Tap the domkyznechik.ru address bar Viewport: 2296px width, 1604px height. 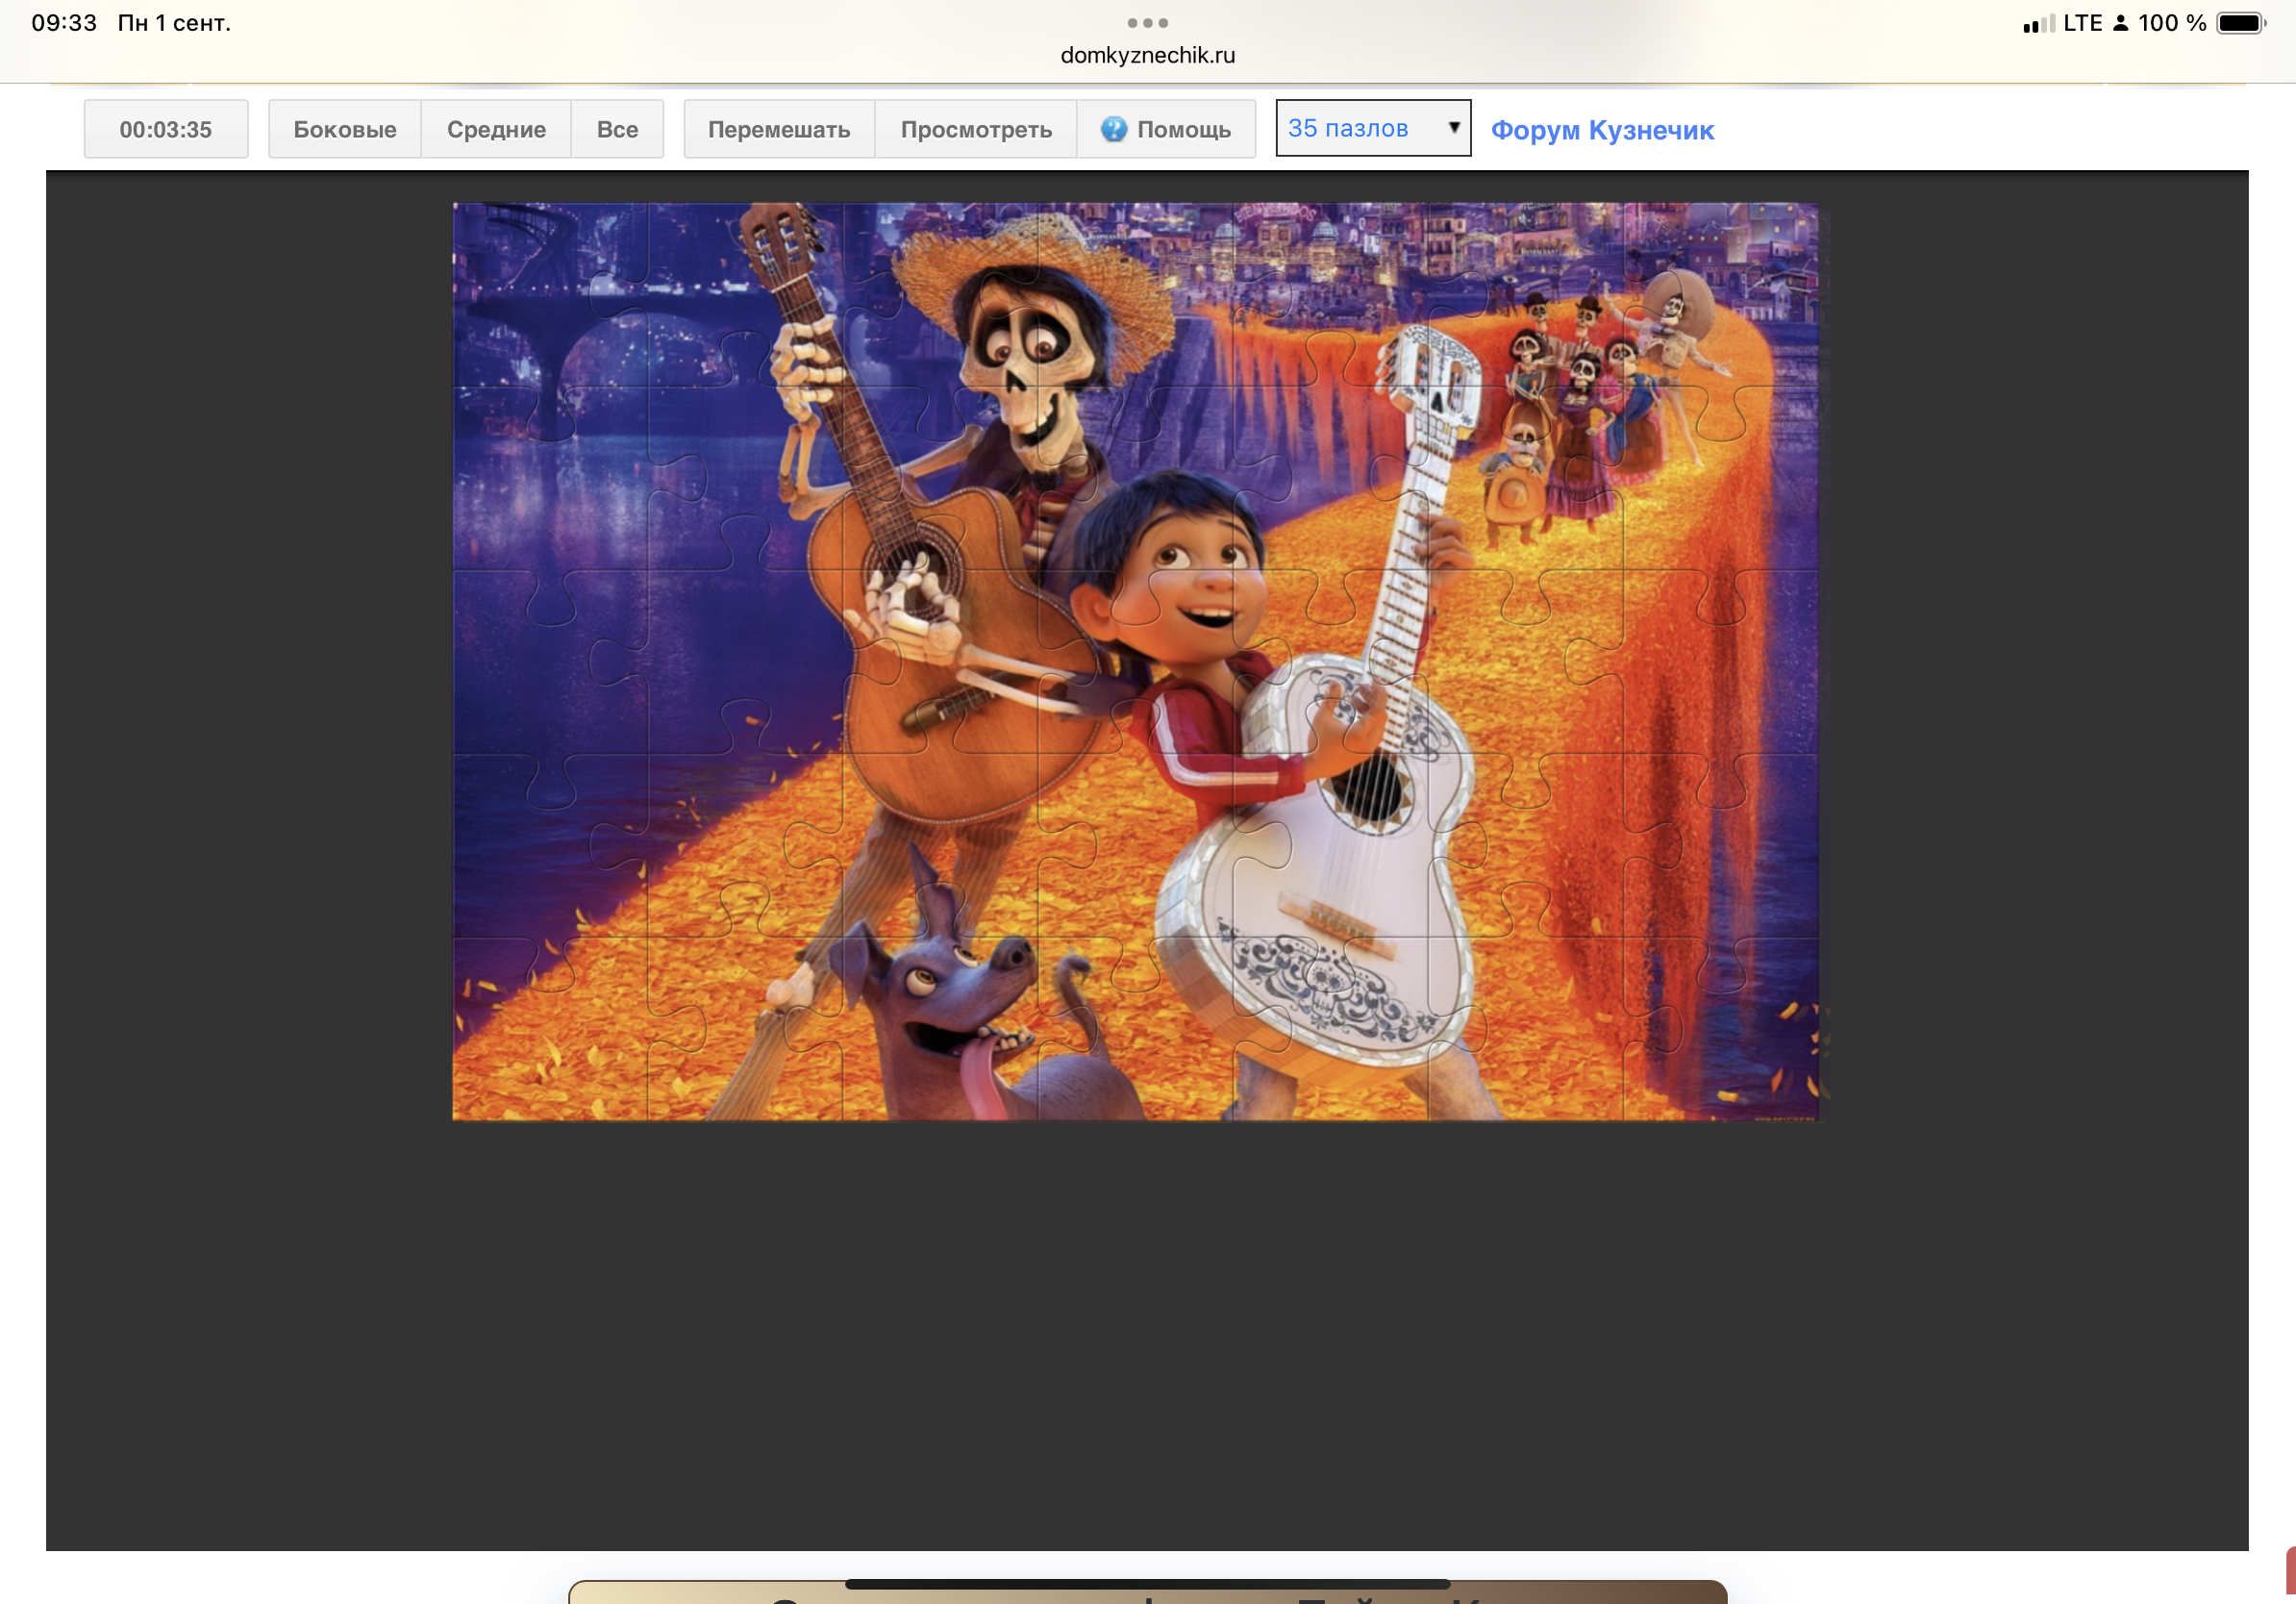[x=1148, y=55]
